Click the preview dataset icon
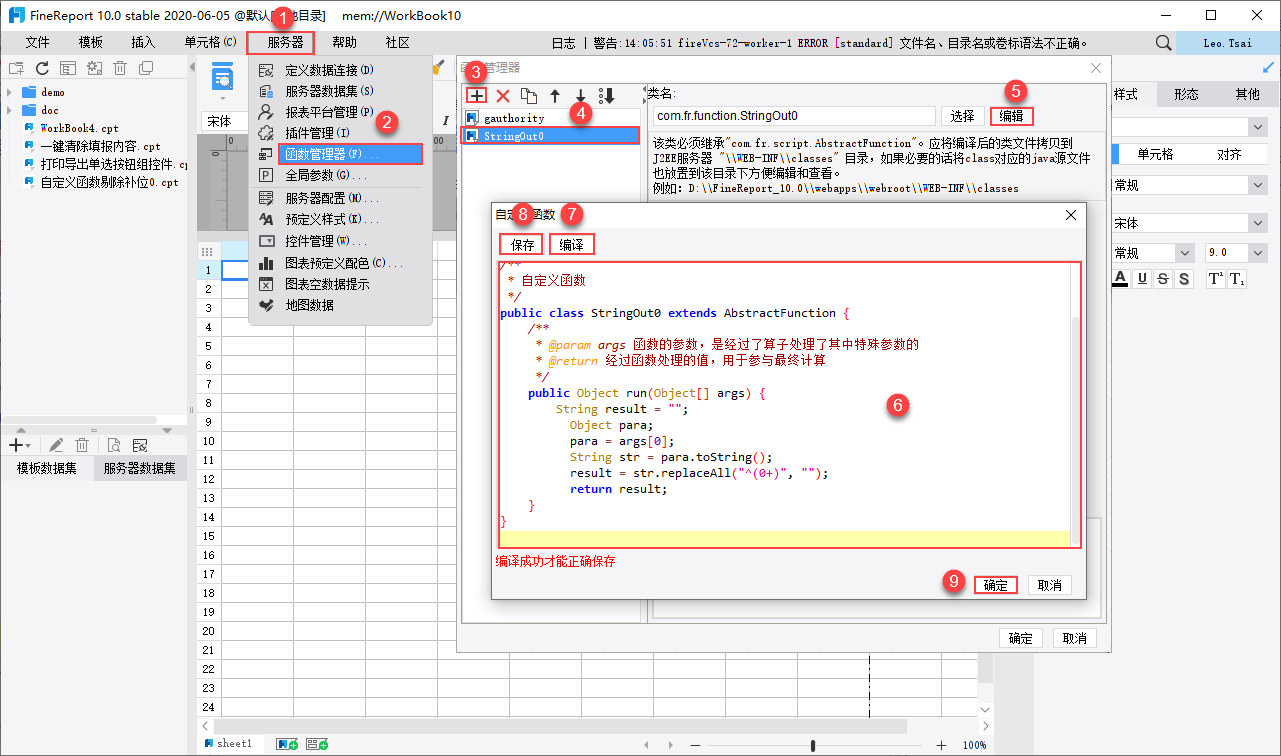Viewport: 1281px width, 756px height. click(x=114, y=445)
